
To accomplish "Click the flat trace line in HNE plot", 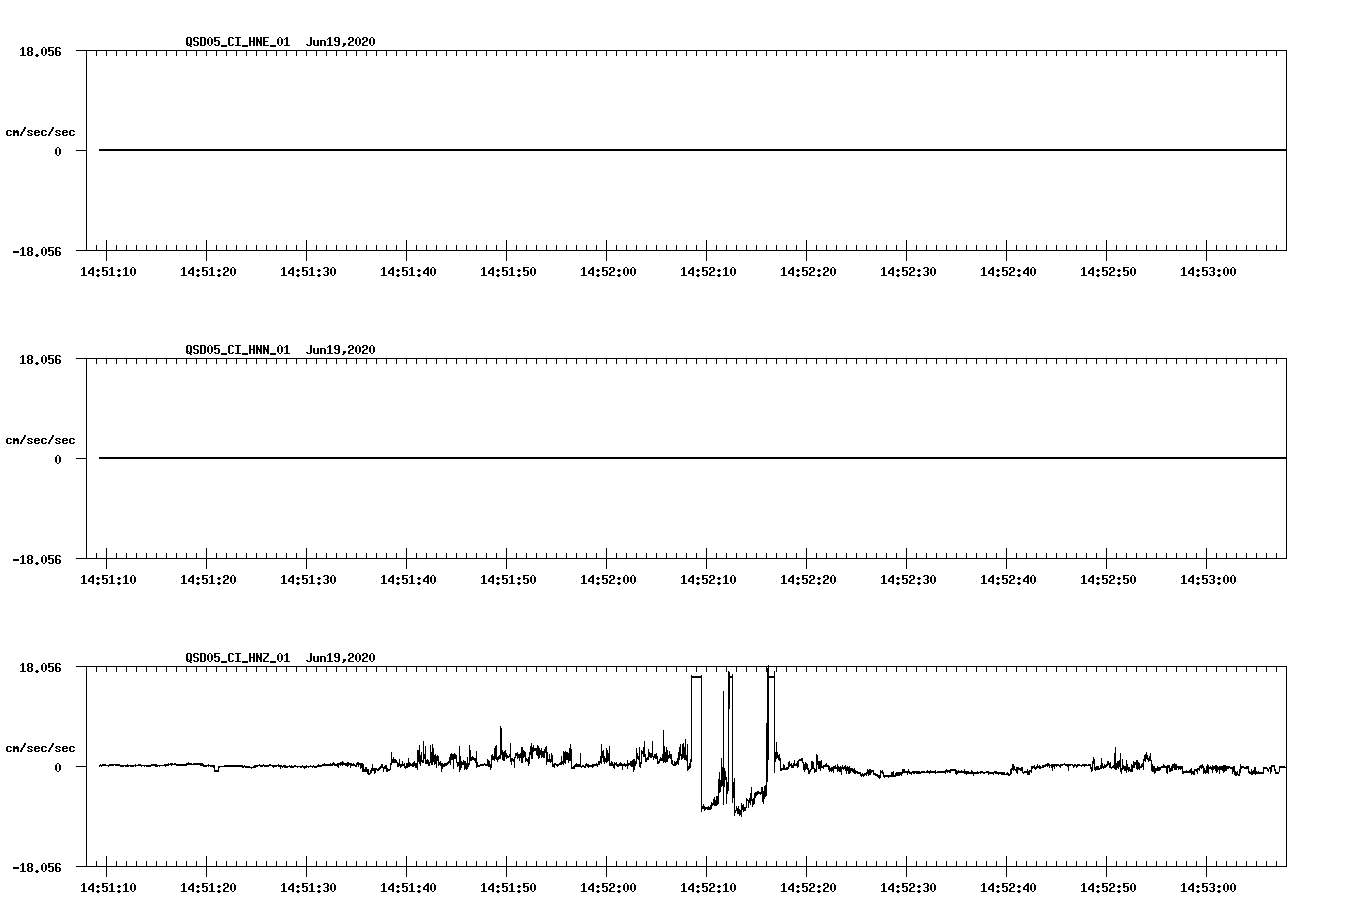I will click(x=692, y=150).
